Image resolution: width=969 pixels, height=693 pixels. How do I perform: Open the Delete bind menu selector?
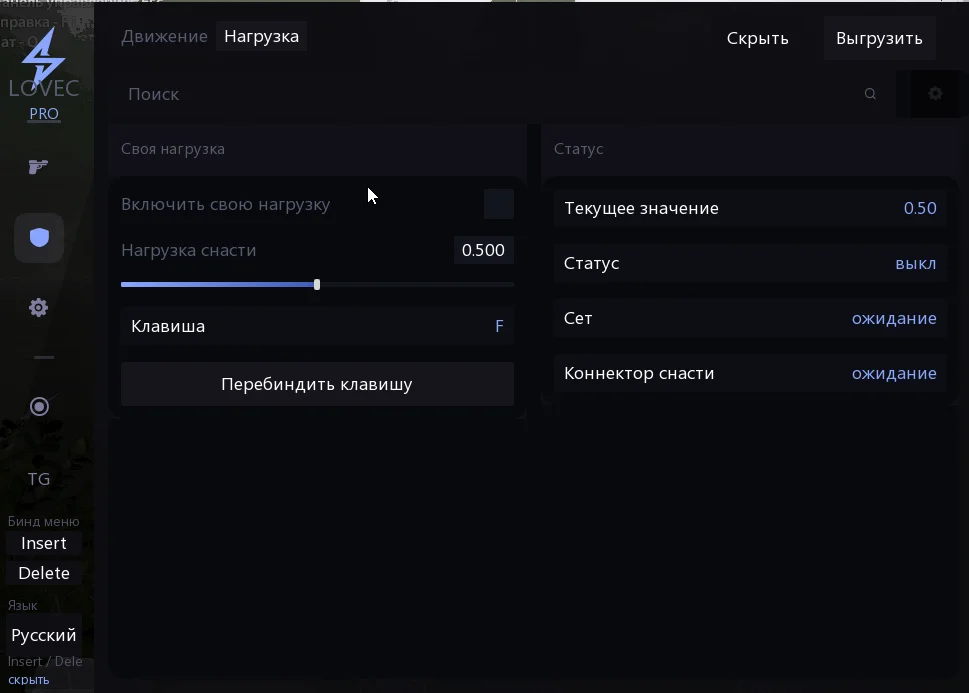pos(43,572)
